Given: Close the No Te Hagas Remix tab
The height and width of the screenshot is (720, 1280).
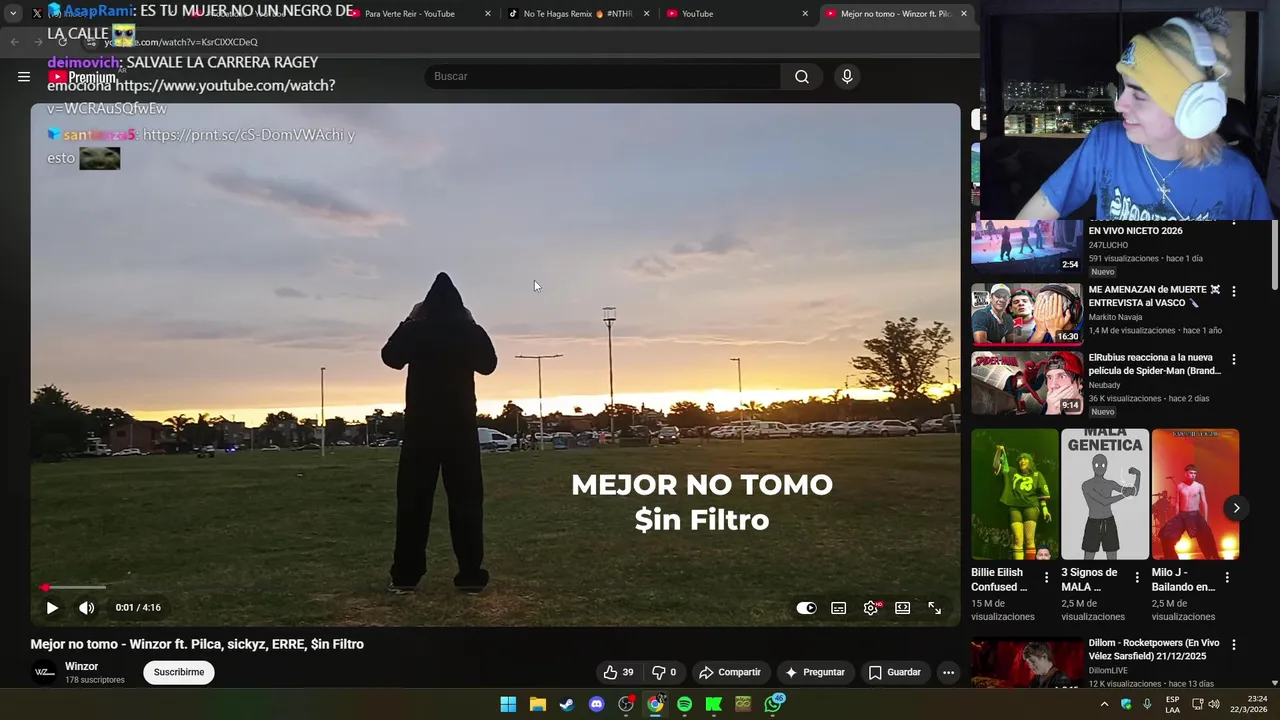Looking at the screenshot, I should click(x=647, y=14).
